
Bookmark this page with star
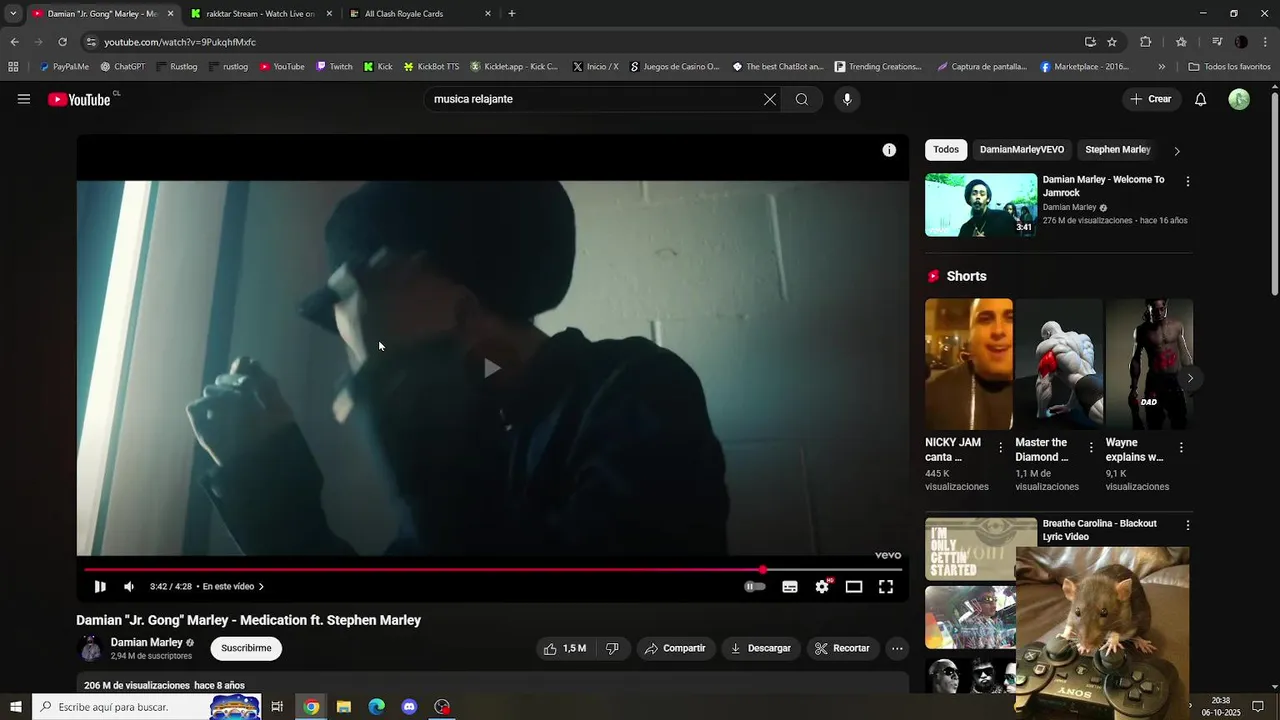click(1112, 42)
